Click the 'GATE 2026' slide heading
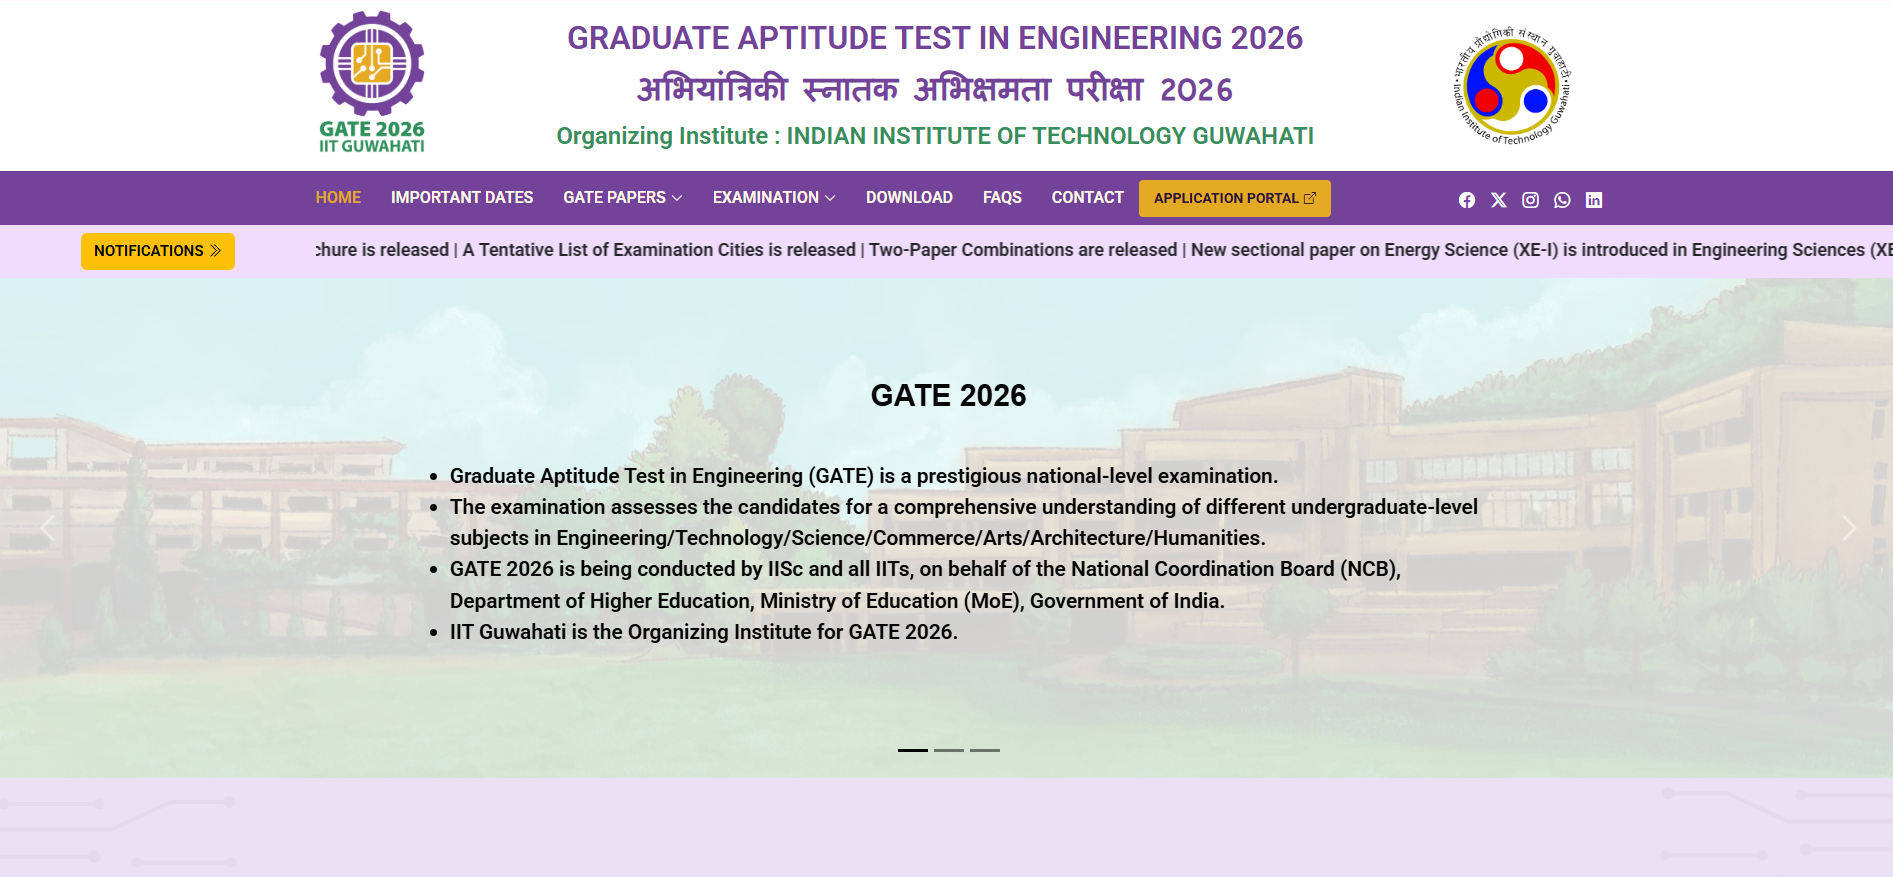Screen dimensions: 1893x877 948,395
